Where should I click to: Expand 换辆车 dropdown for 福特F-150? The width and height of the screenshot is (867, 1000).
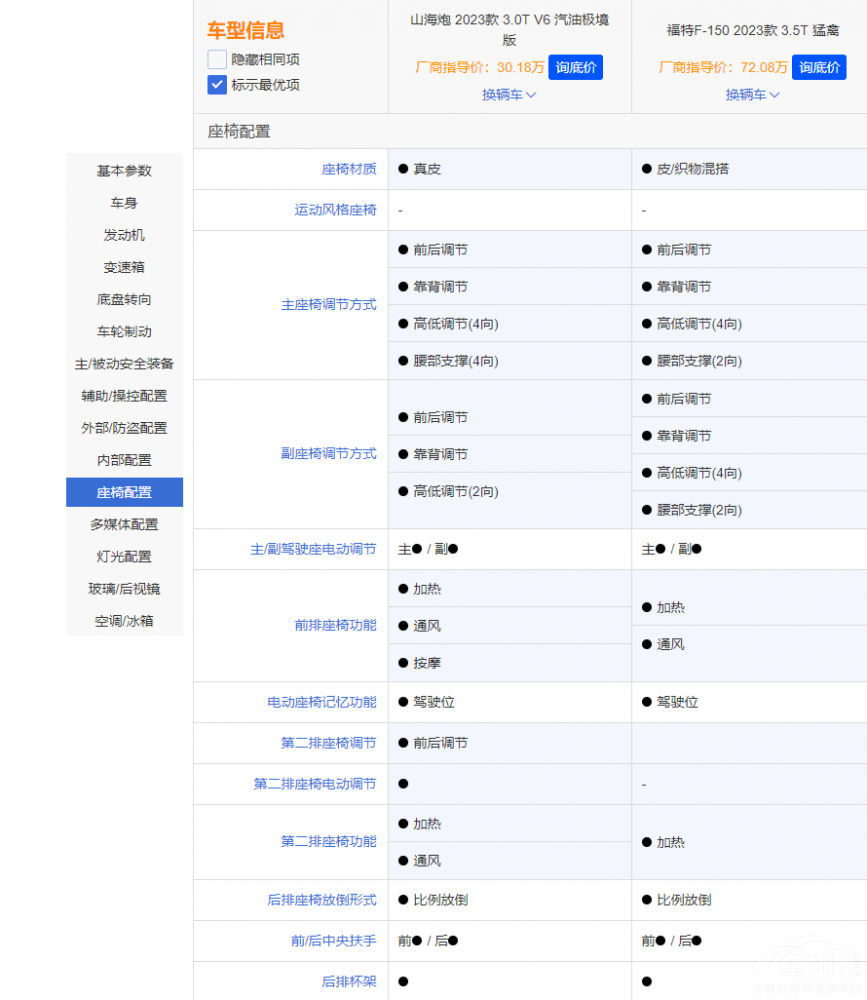(752, 95)
